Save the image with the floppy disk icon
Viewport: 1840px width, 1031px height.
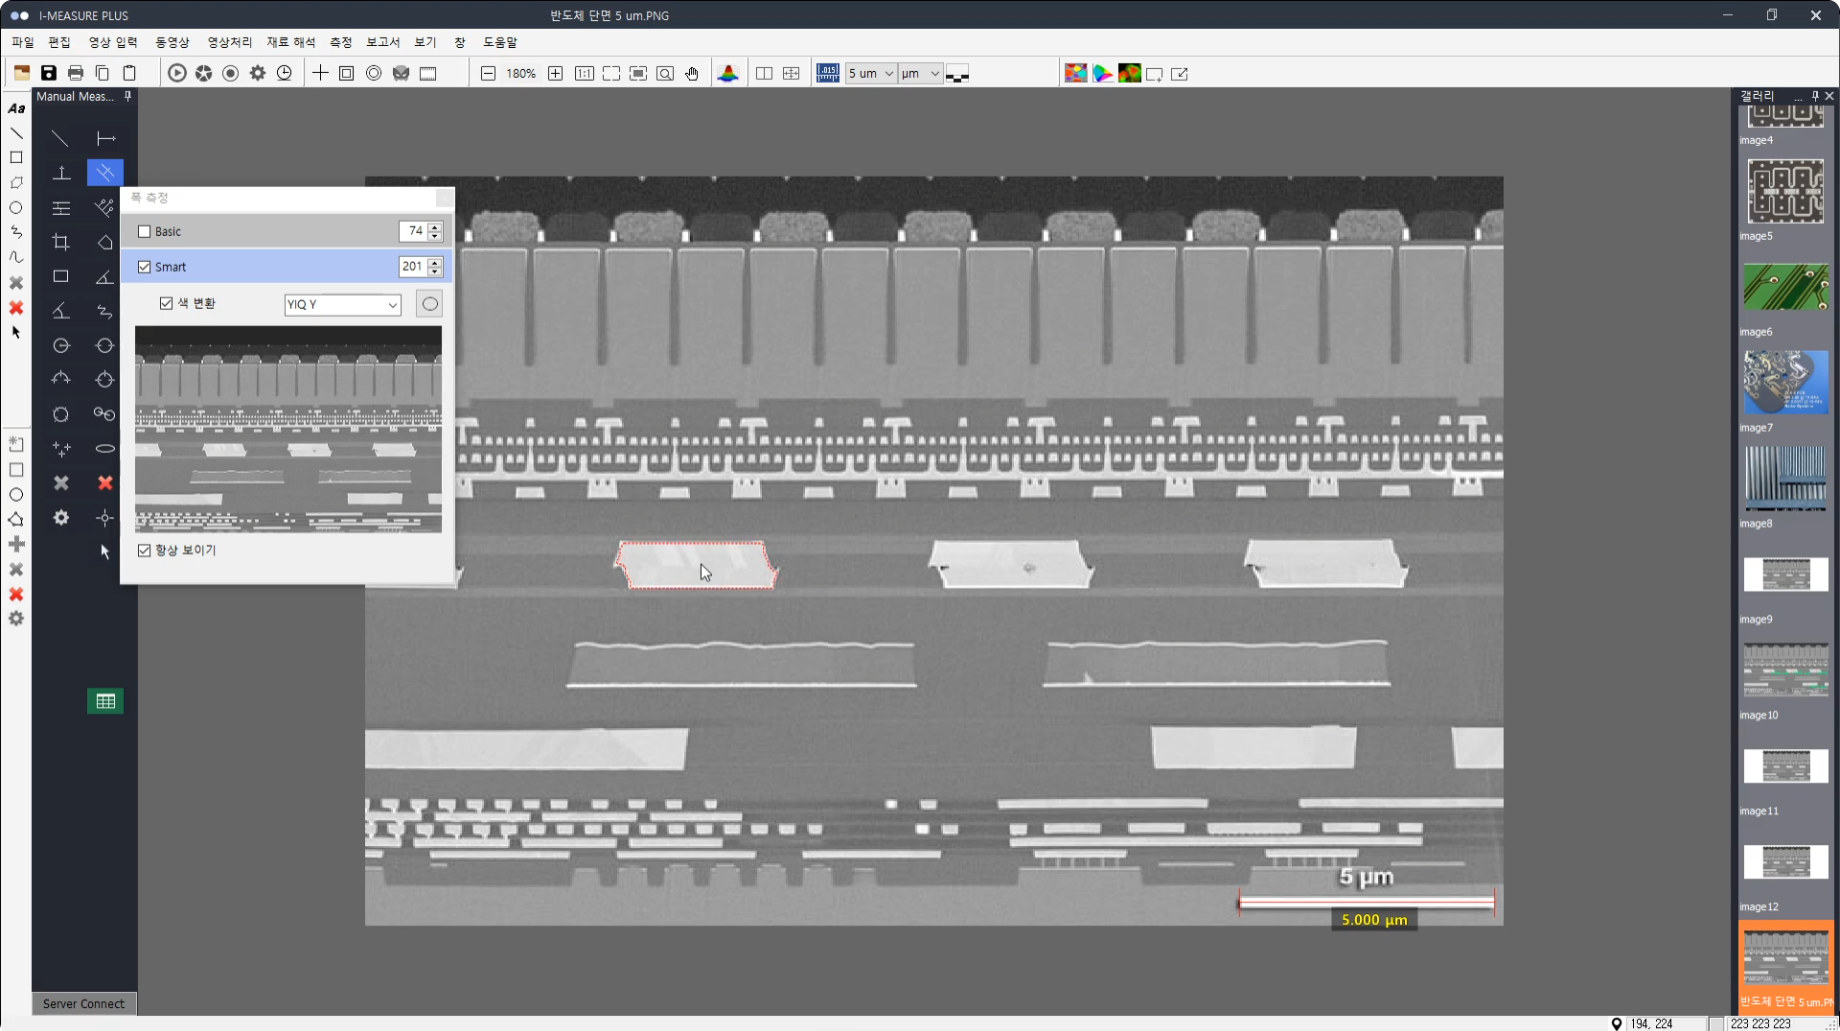coord(48,73)
